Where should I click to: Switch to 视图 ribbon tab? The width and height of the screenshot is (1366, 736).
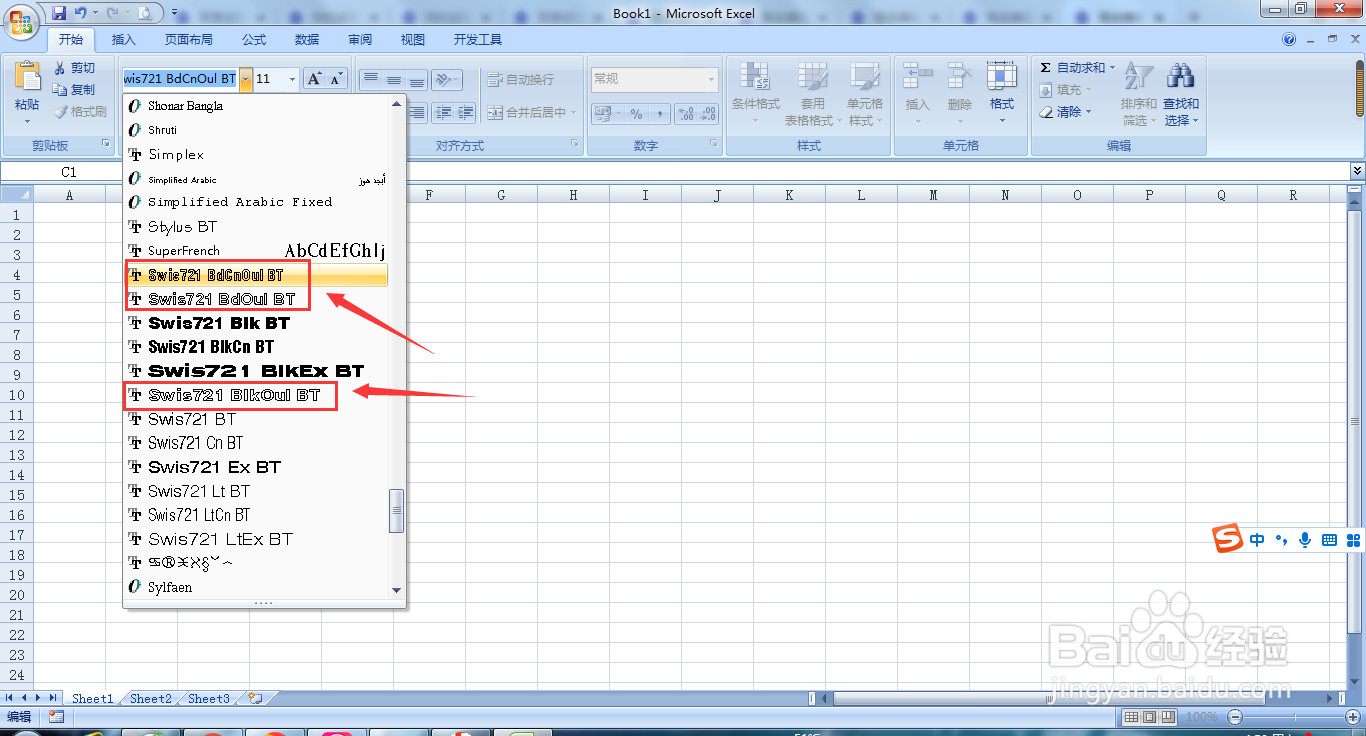tap(413, 40)
